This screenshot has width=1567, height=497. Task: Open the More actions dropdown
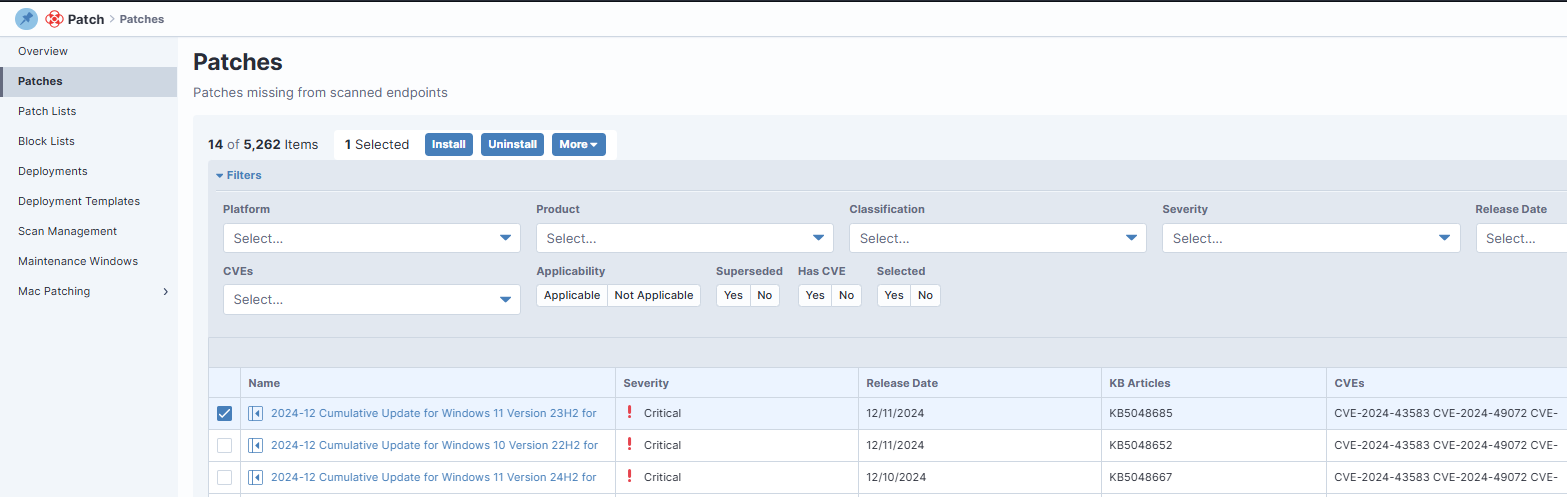tap(579, 144)
